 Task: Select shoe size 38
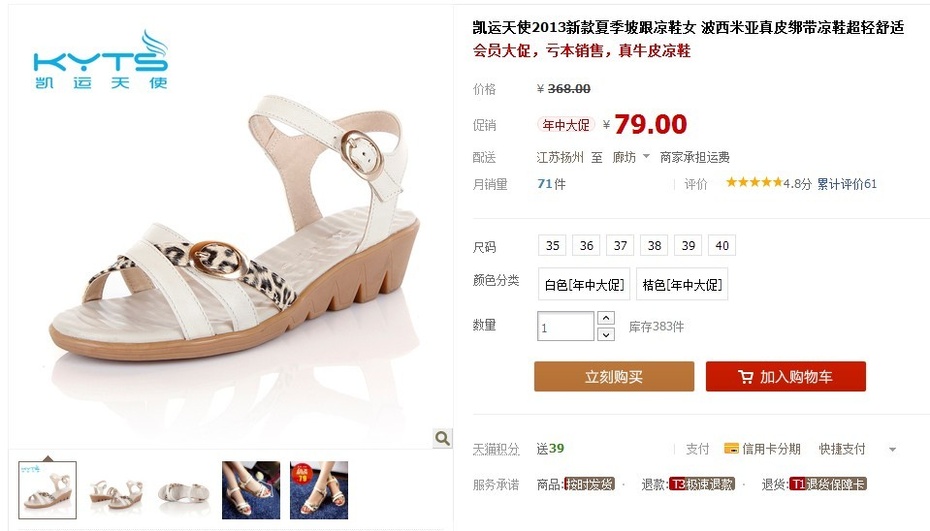654,246
